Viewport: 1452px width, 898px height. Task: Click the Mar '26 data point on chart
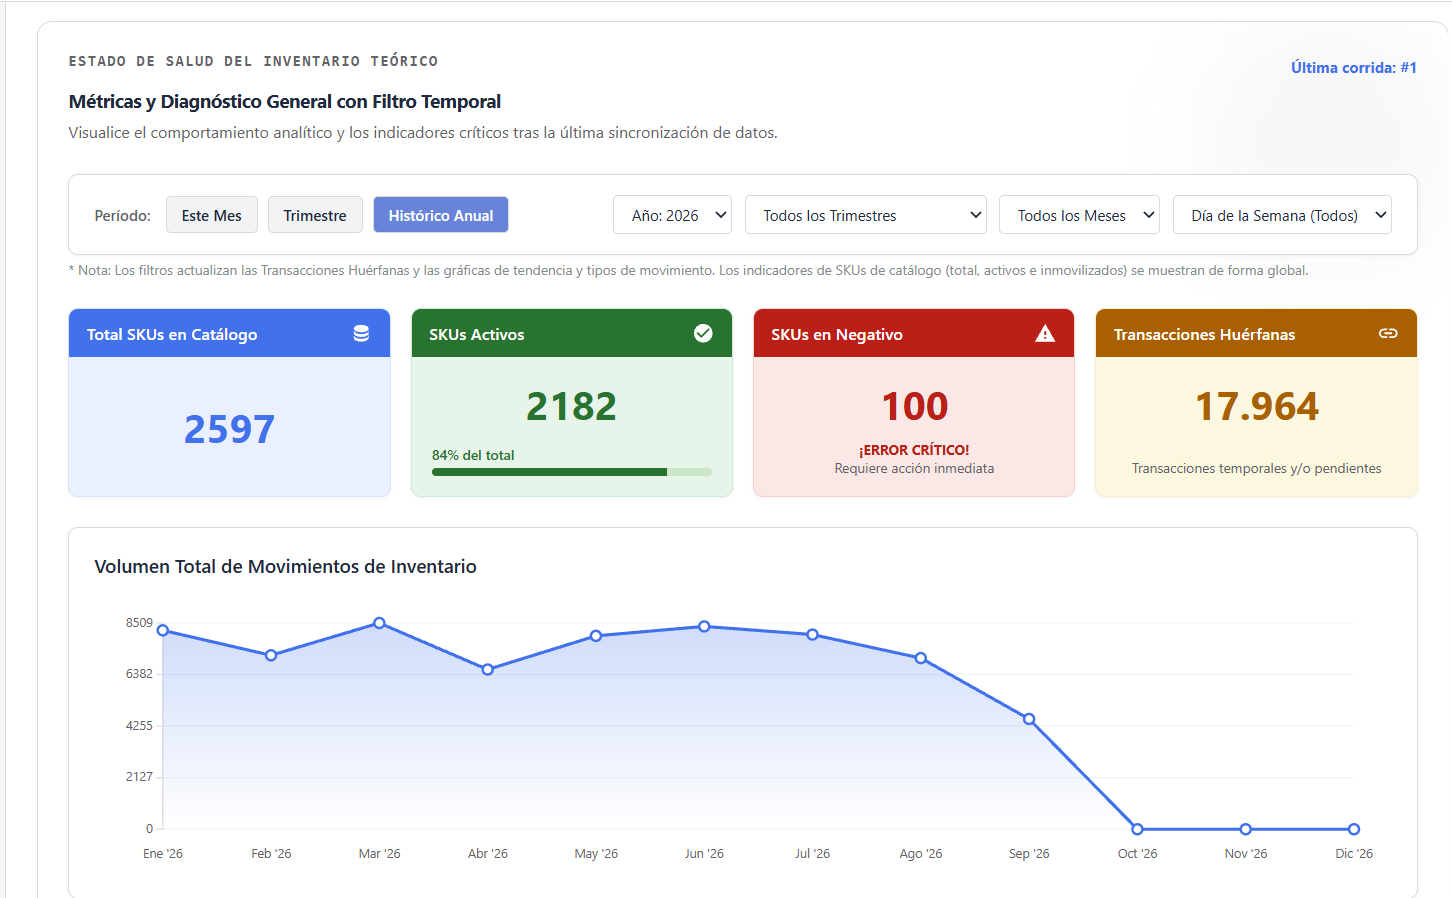pyautogui.click(x=380, y=623)
